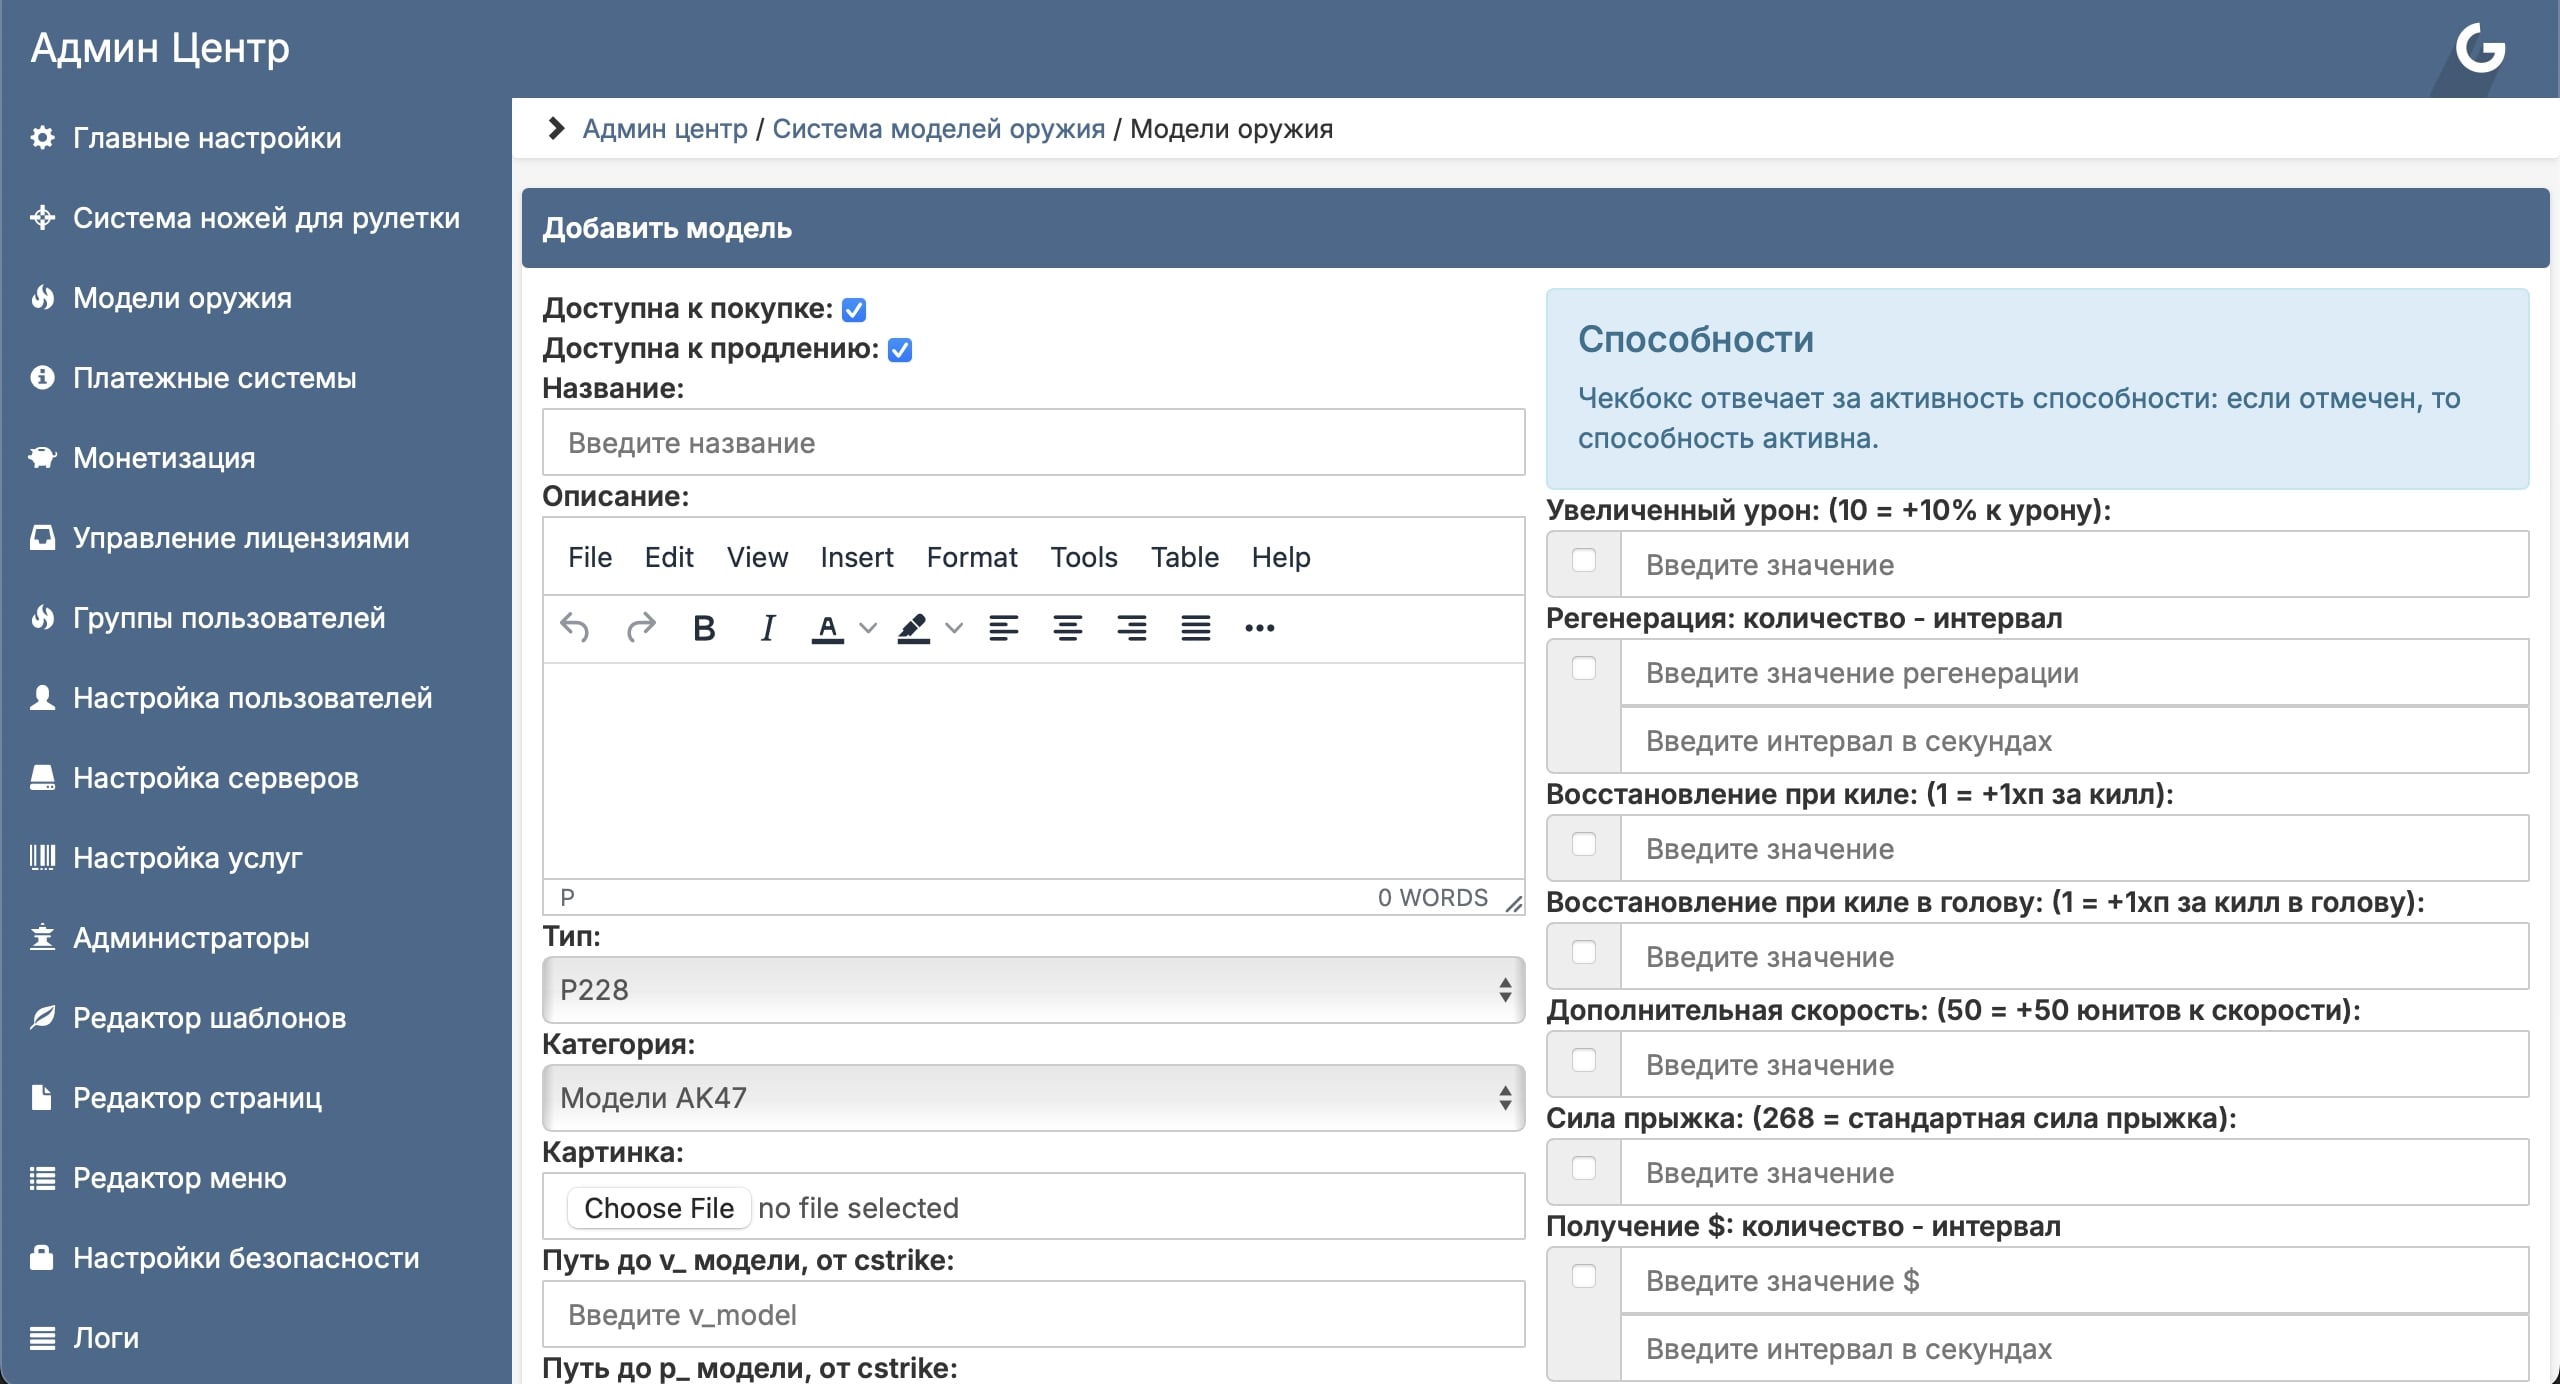Align text left in editor
Screen dimensions: 2560x1384
pos(1003,628)
